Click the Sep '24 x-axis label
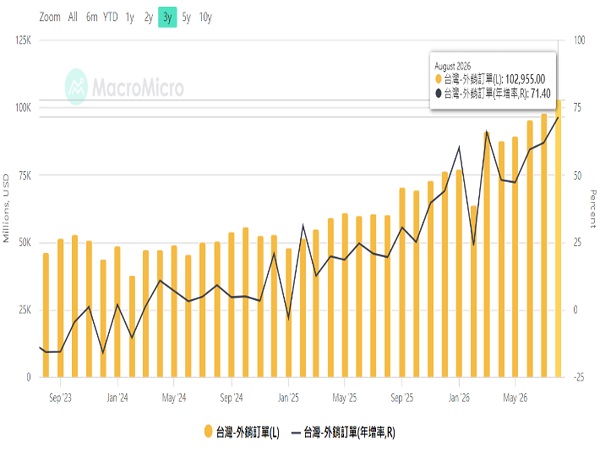The height and width of the screenshot is (450, 600). (x=231, y=398)
